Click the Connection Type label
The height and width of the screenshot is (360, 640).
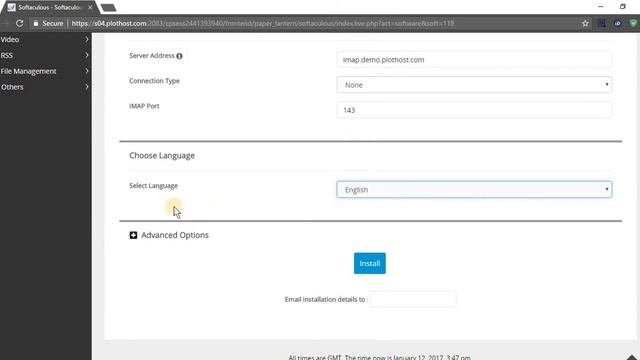click(154, 81)
